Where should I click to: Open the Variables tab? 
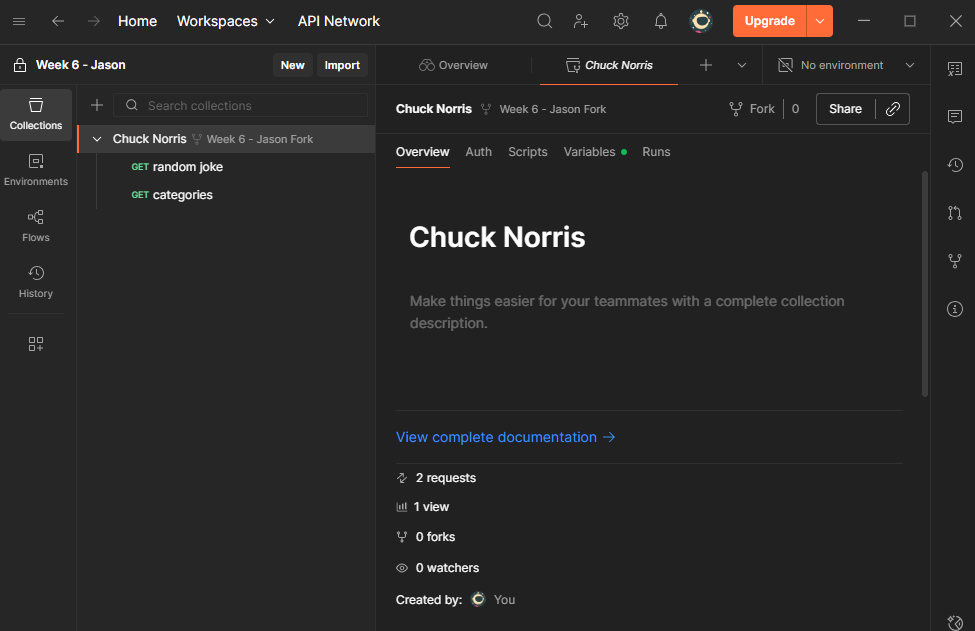[594, 152]
